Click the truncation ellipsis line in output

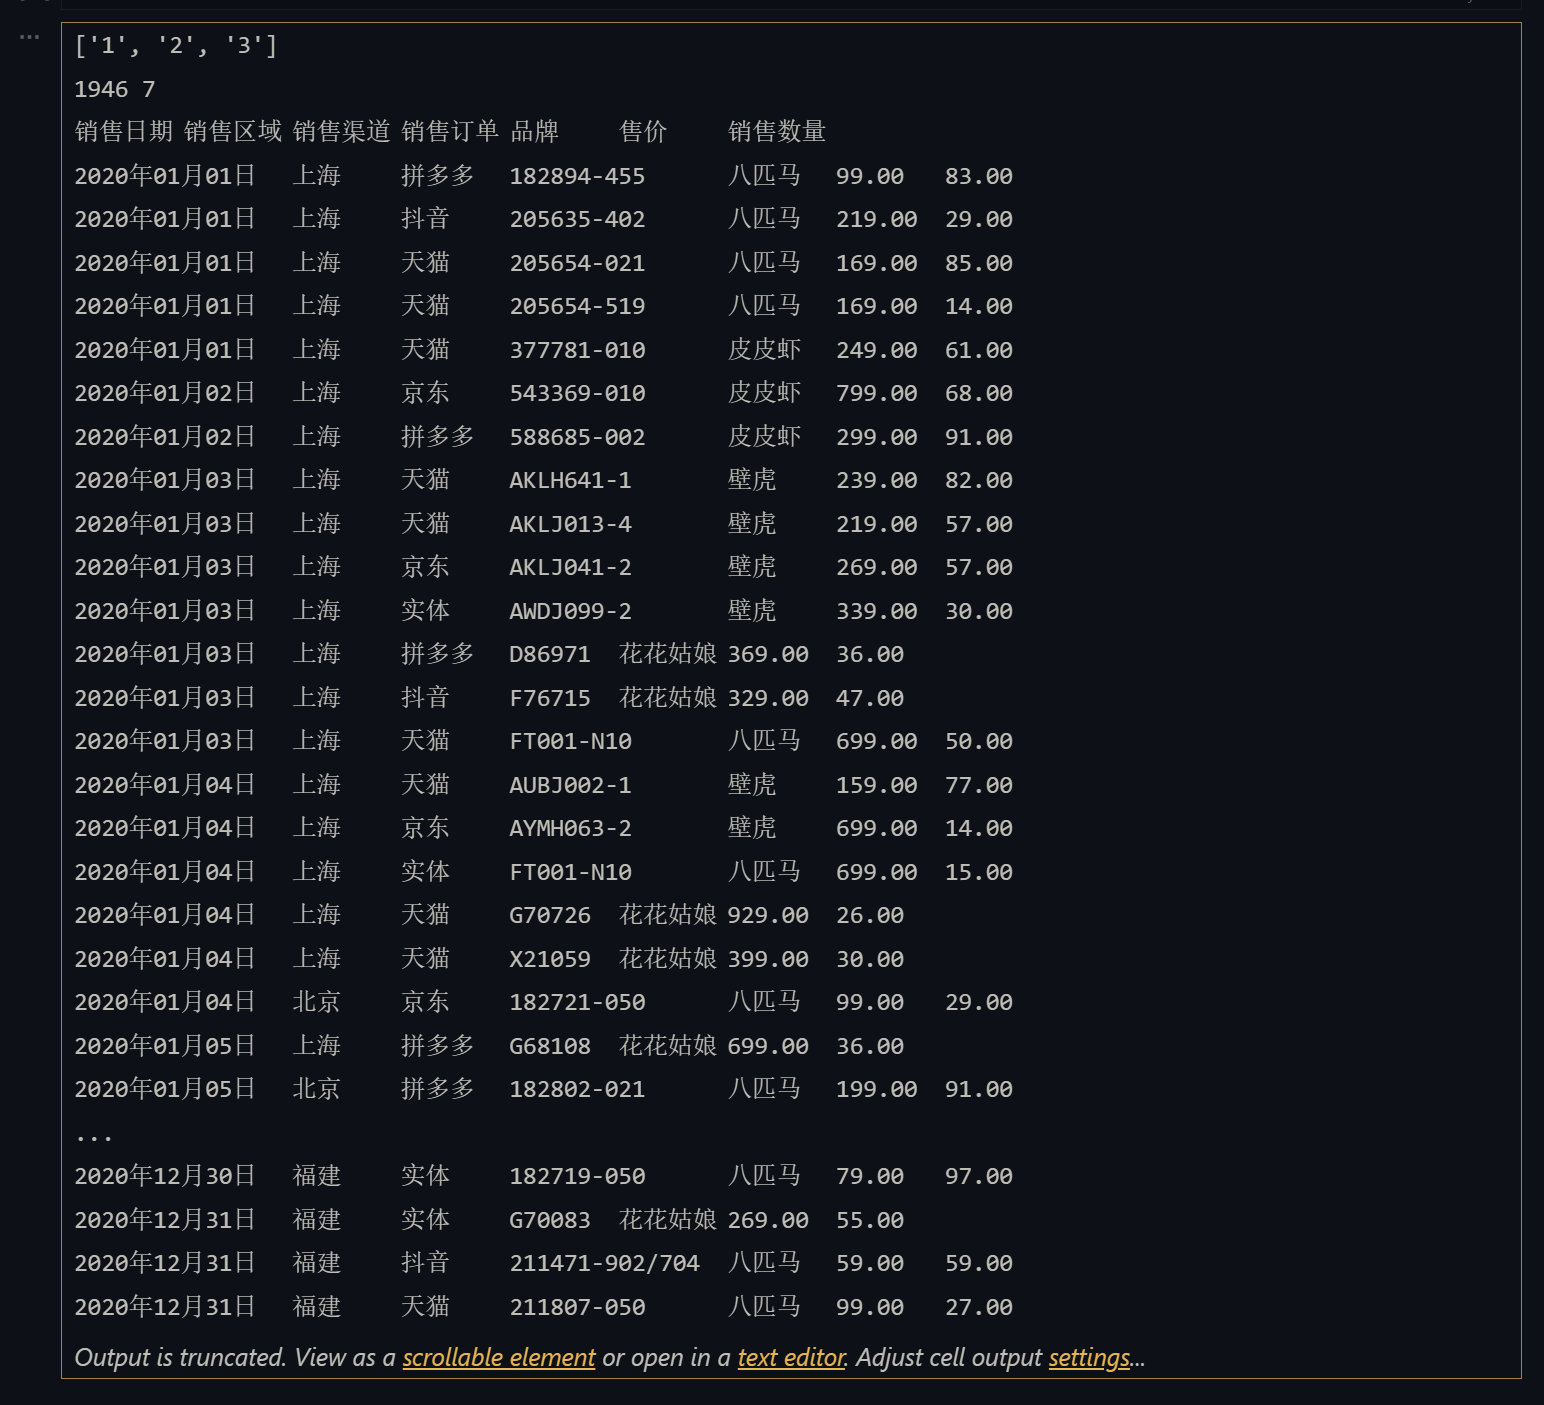[93, 1135]
